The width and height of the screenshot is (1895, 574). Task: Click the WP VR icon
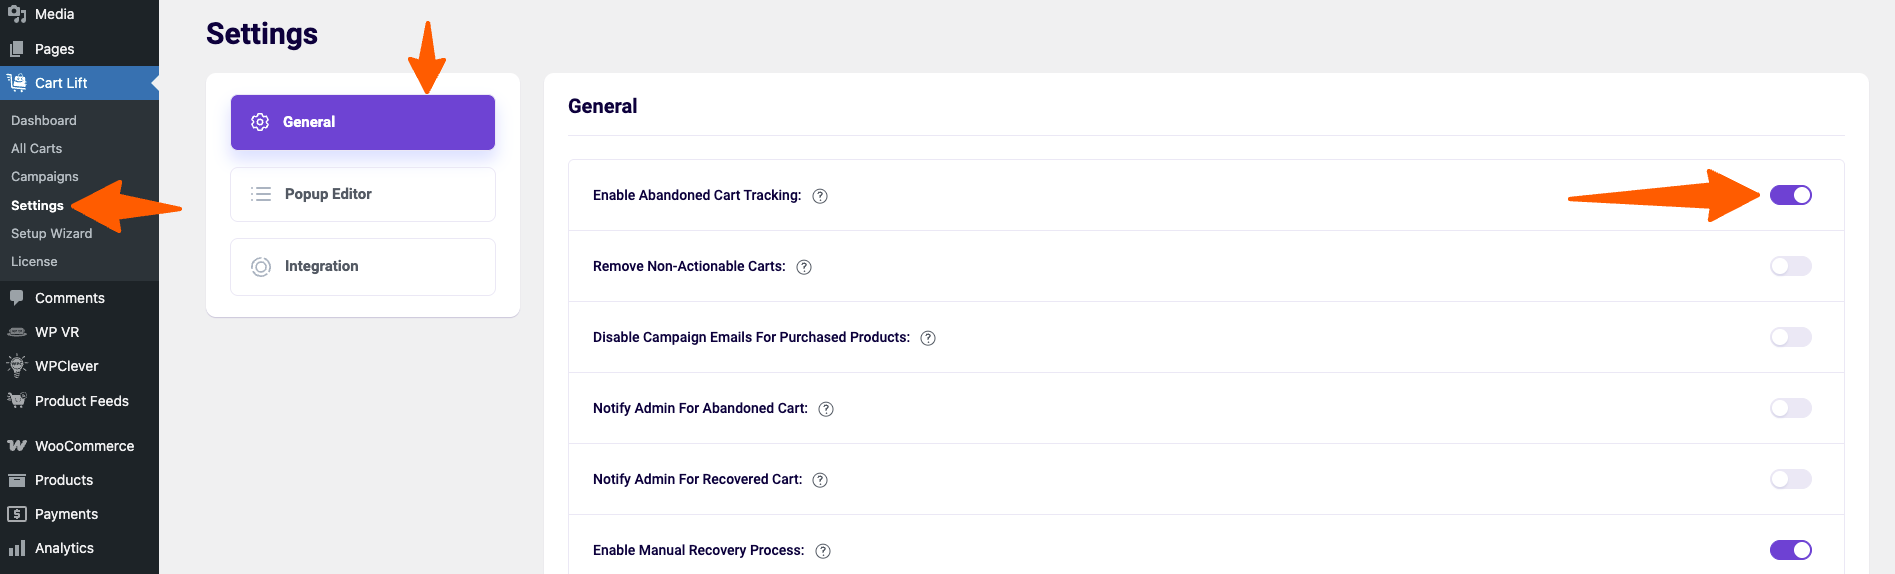pyautogui.click(x=17, y=332)
